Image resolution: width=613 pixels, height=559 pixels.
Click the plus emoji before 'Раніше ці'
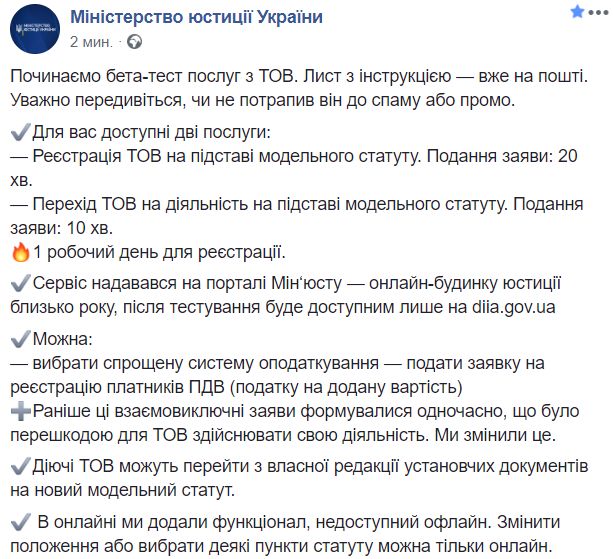coord(20,411)
